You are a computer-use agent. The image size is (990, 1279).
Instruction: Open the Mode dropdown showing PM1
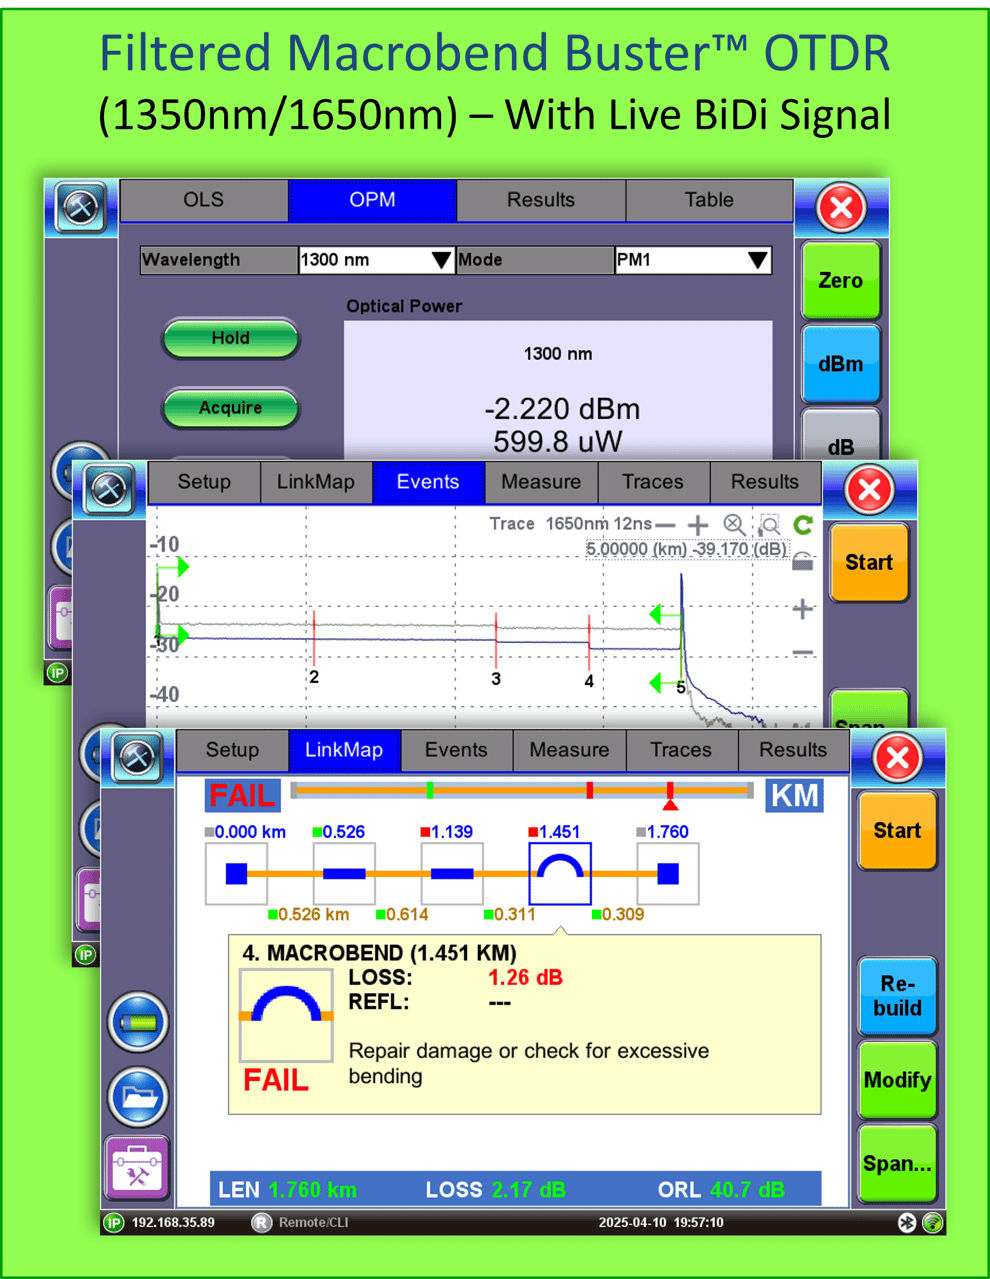[x=692, y=260]
